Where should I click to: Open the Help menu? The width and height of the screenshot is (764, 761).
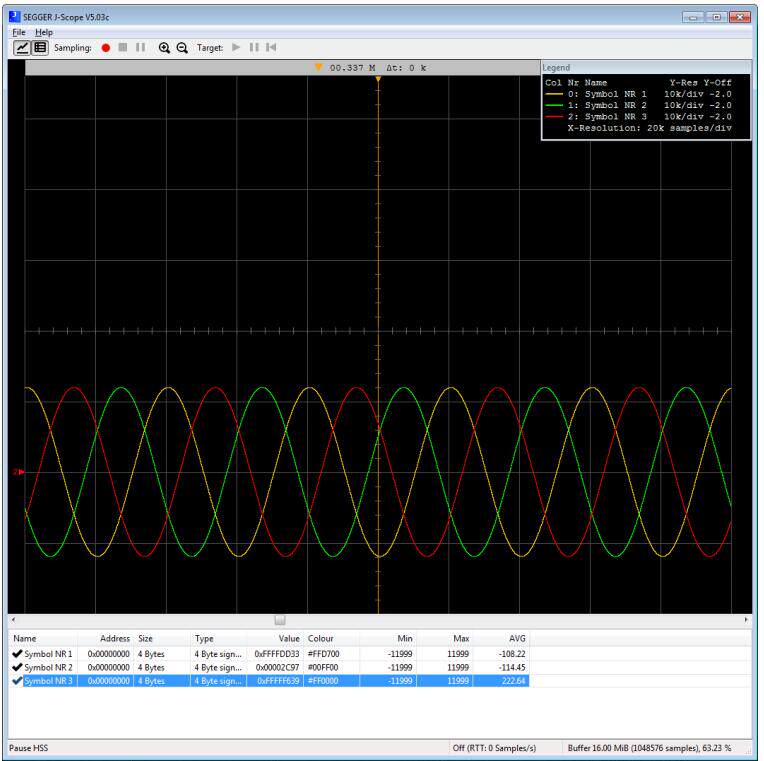[x=44, y=32]
